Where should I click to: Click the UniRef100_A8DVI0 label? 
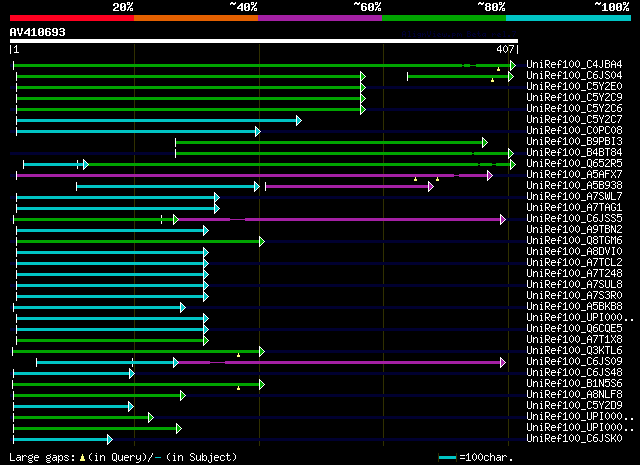tap(574, 251)
